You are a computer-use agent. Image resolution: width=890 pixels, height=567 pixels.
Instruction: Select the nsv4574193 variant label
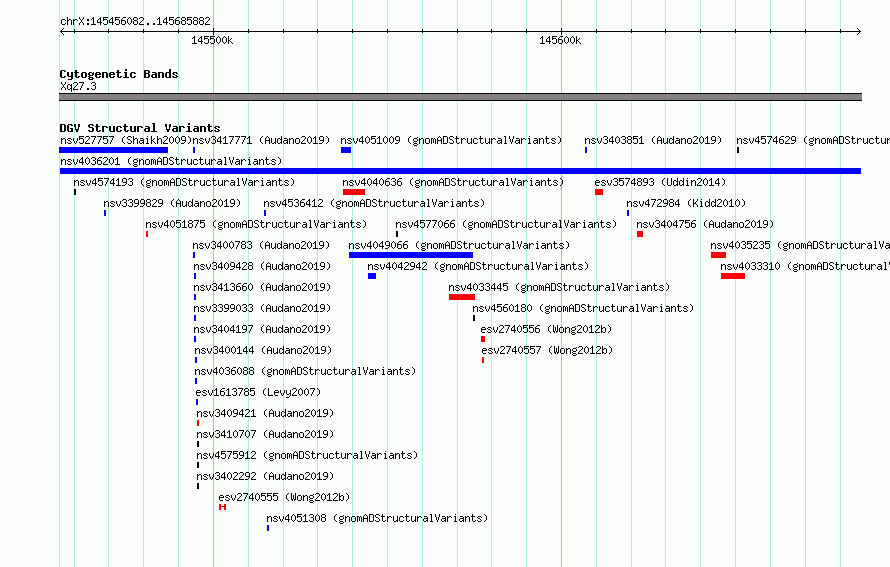184,182
